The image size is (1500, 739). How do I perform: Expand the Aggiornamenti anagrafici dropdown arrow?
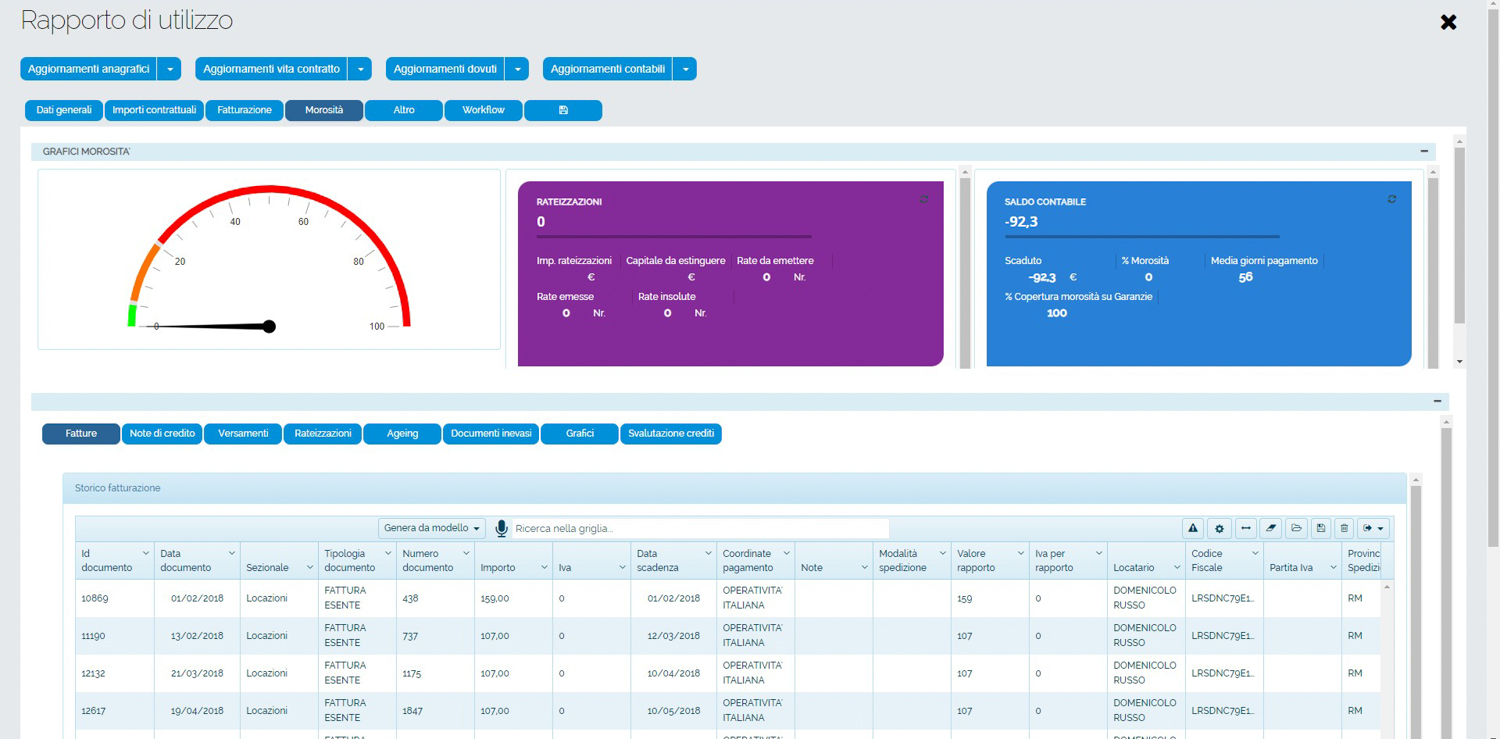tap(170, 69)
